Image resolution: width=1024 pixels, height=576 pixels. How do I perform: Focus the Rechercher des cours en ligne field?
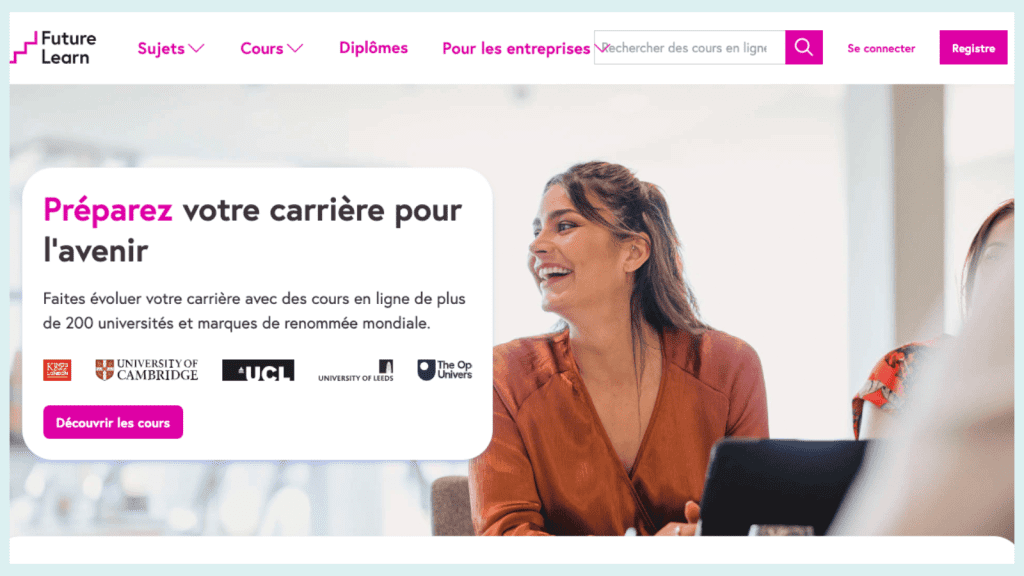(x=690, y=47)
